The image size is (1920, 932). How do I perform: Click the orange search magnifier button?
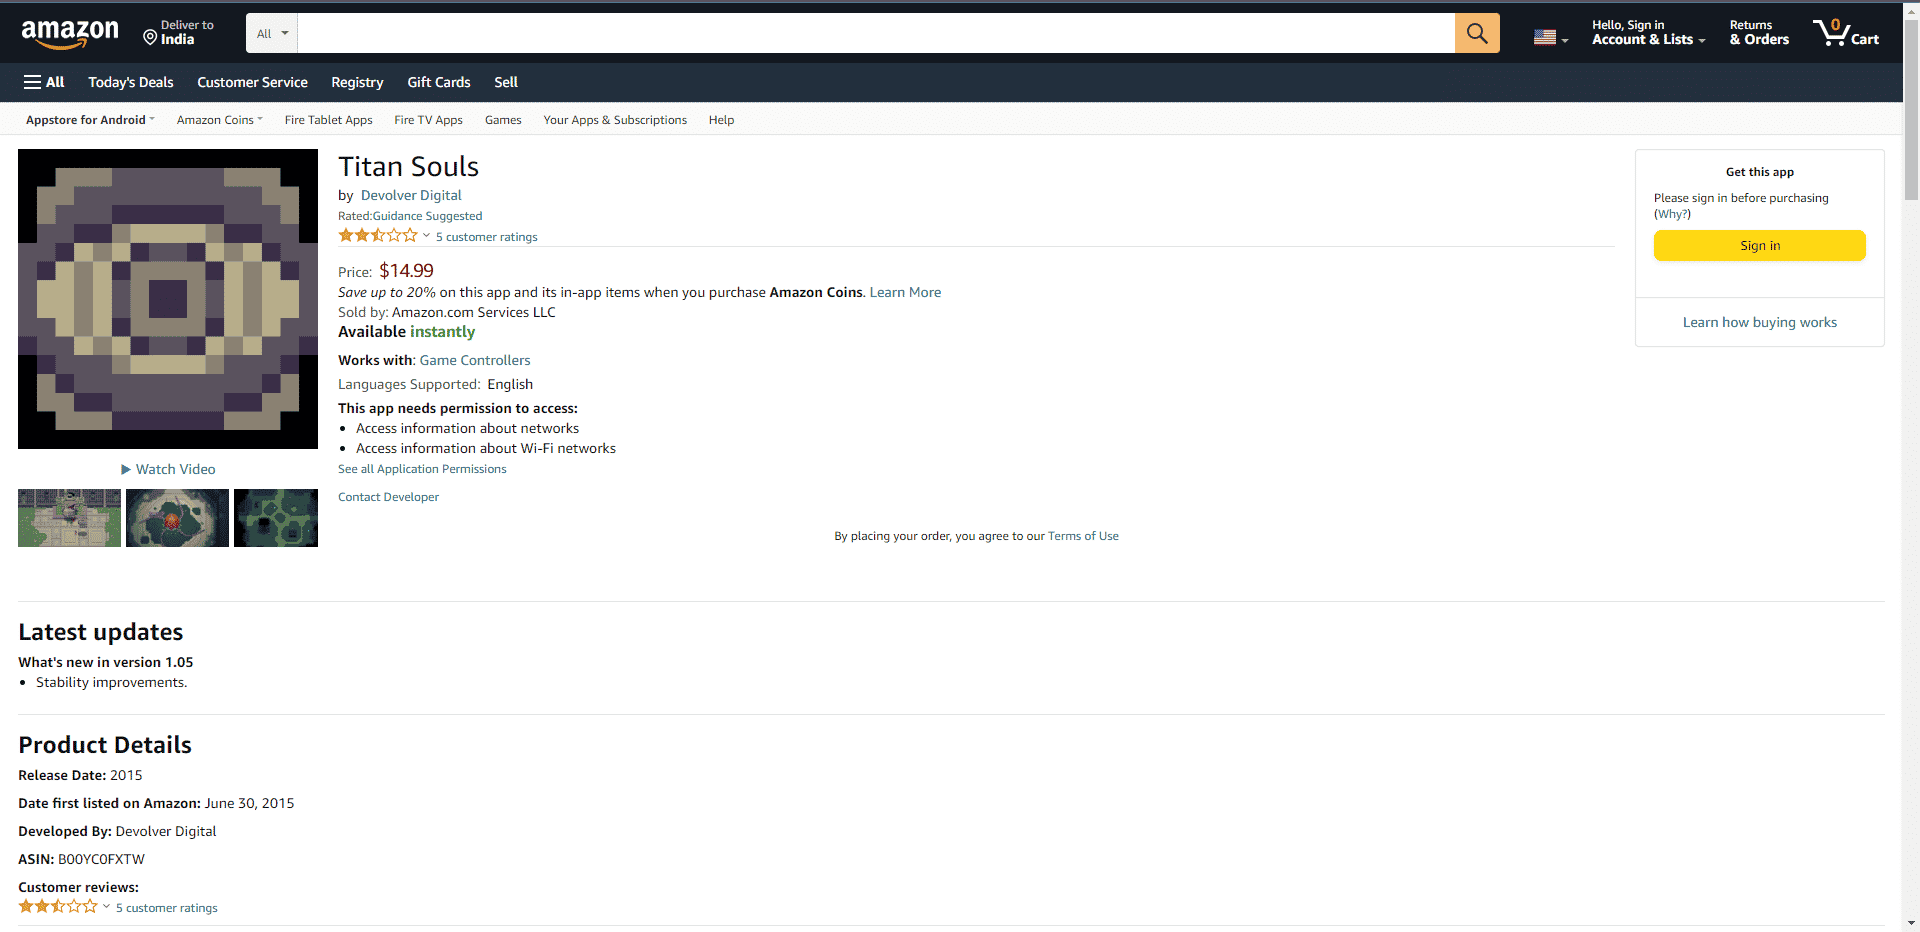point(1477,33)
